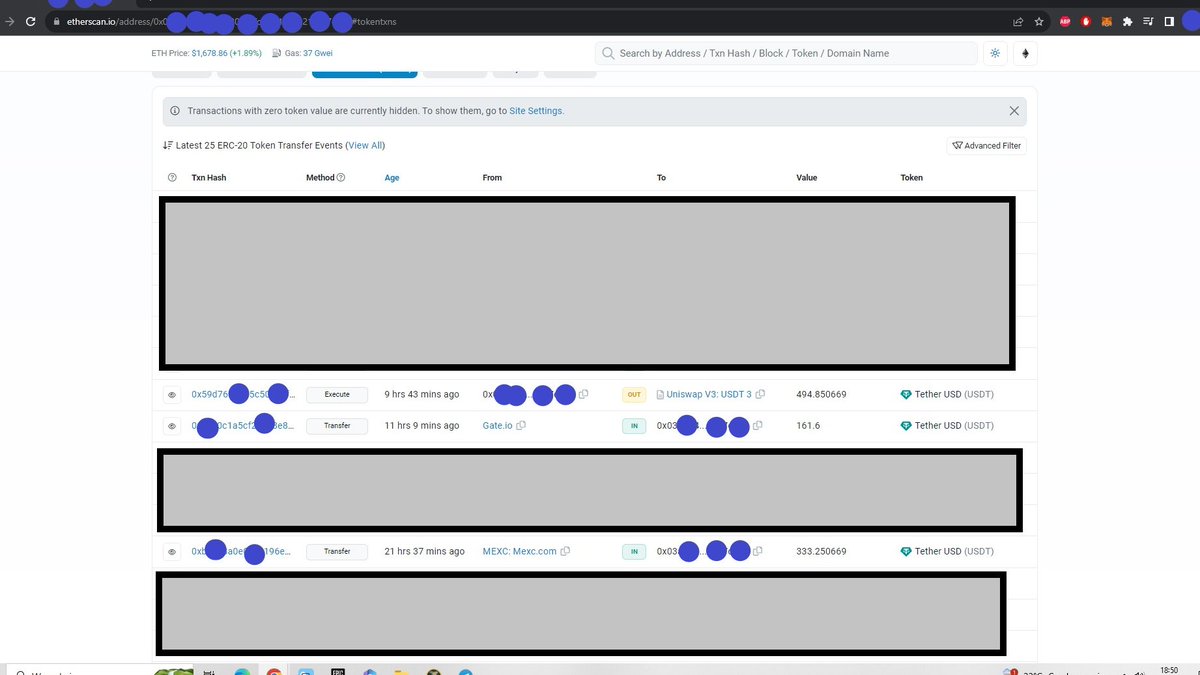Click the age 9 hrs 43 mins ago
The width and height of the screenshot is (1200, 675).
(422, 394)
